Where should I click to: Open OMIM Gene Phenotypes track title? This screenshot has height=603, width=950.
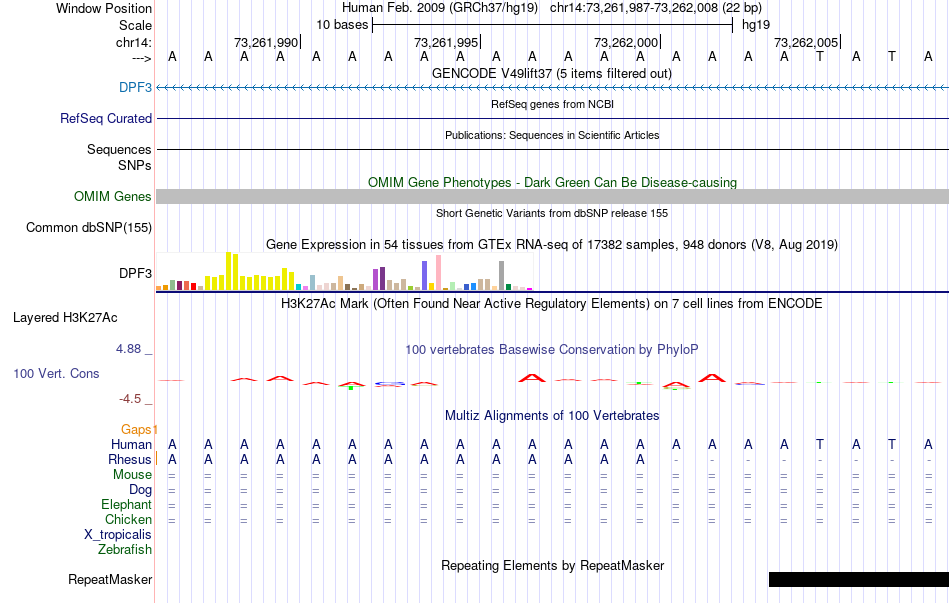(552, 182)
